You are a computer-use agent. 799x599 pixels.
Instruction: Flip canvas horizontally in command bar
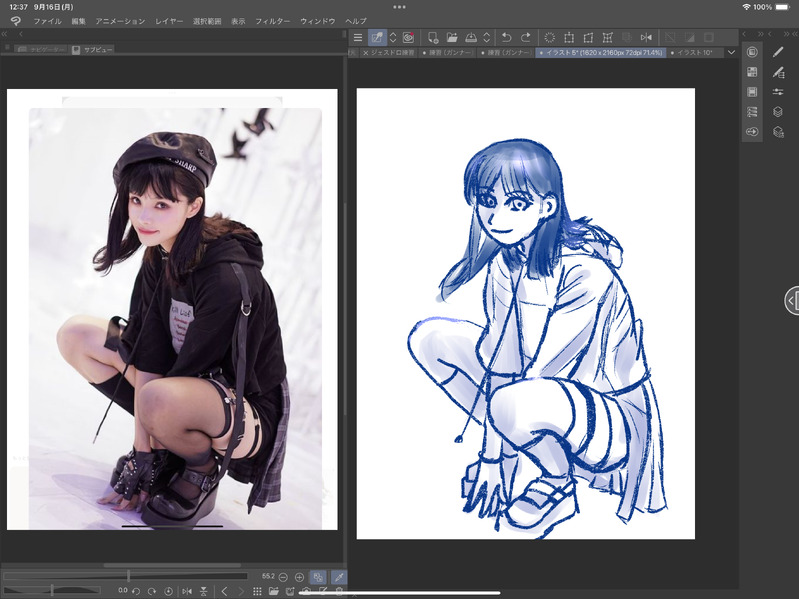646,38
